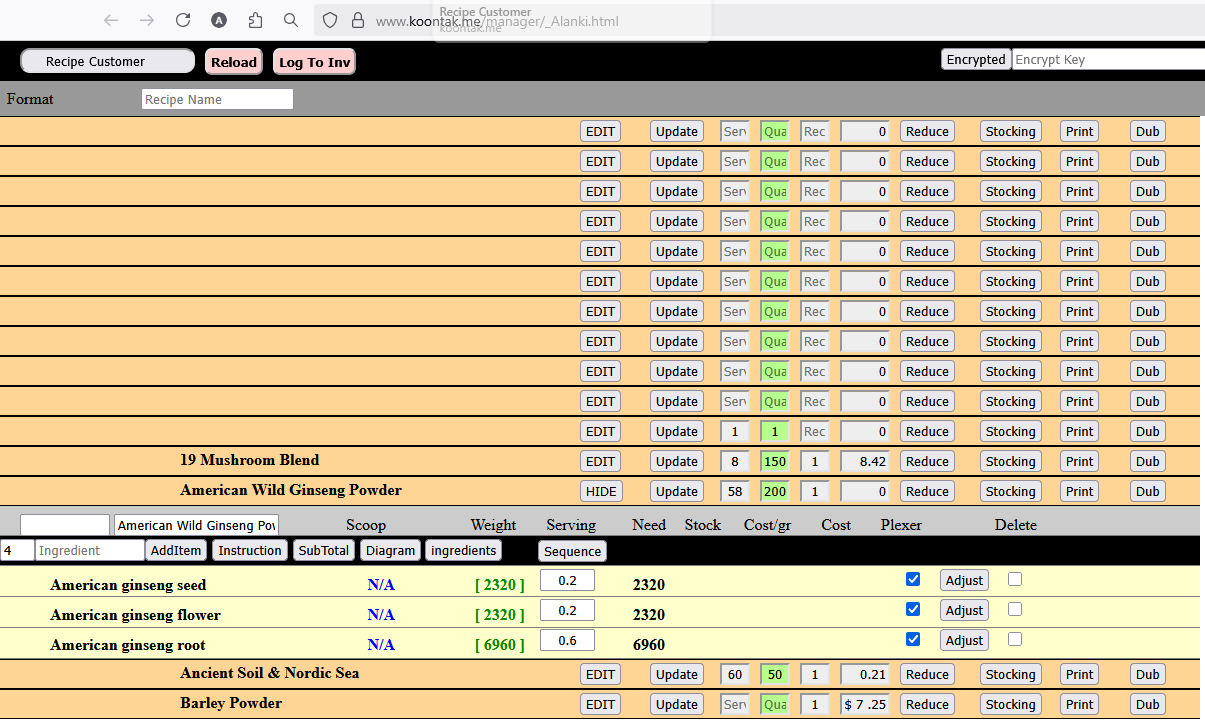Uncheck Plexer for American ginseng root
This screenshot has height=728, width=1205.
coord(912,639)
